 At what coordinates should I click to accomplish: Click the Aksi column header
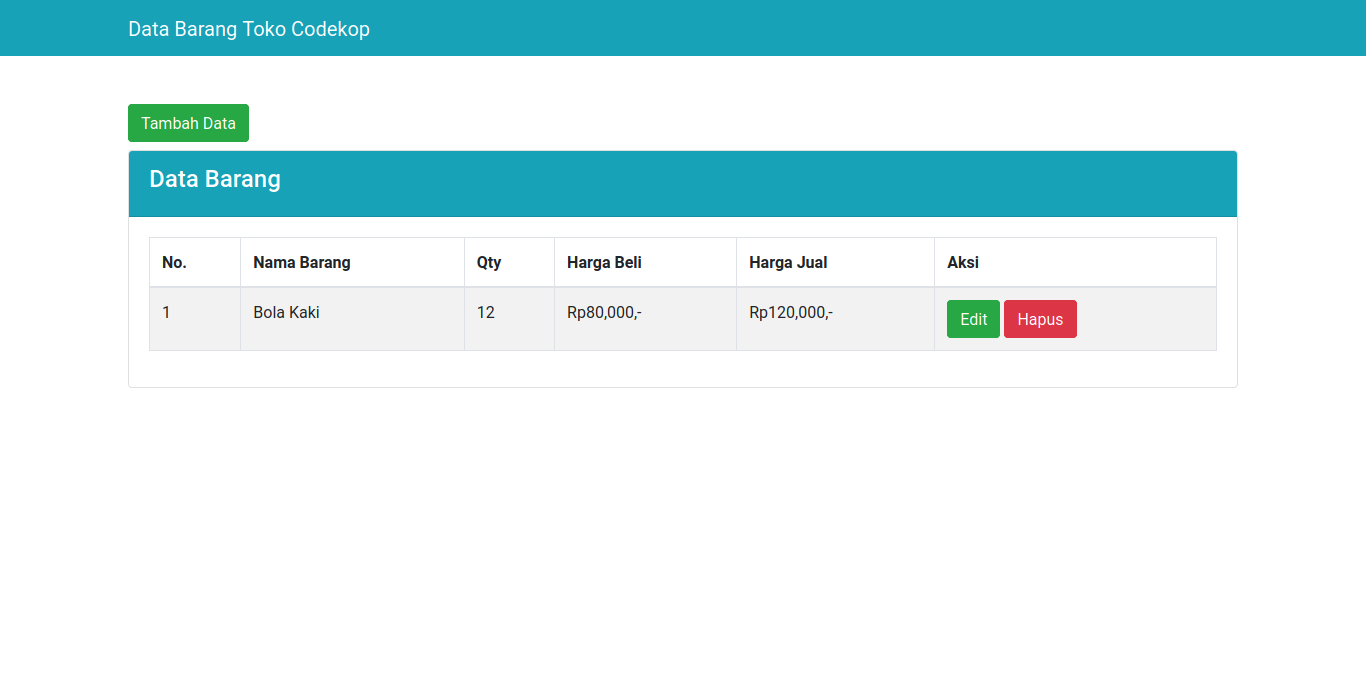(x=963, y=262)
